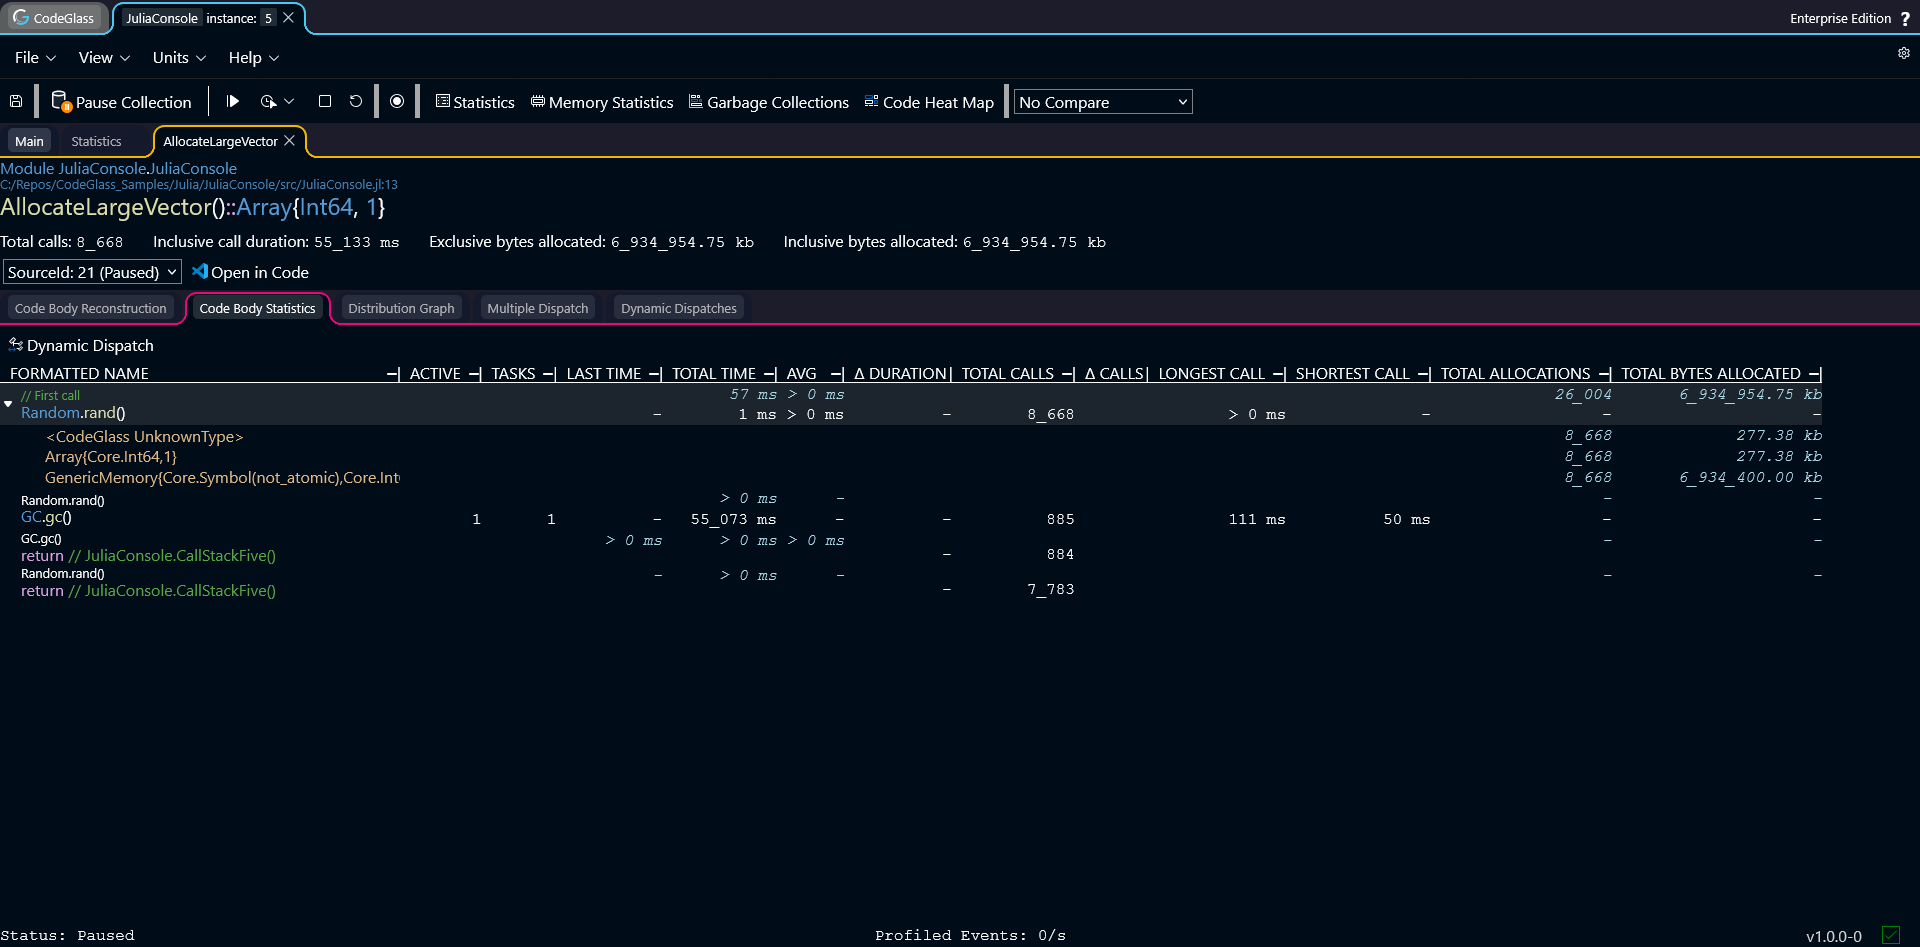Viewport: 1920px width, 947px height.
Task: Click the save icon in the toolbar
Action: (x=16, y=101)
